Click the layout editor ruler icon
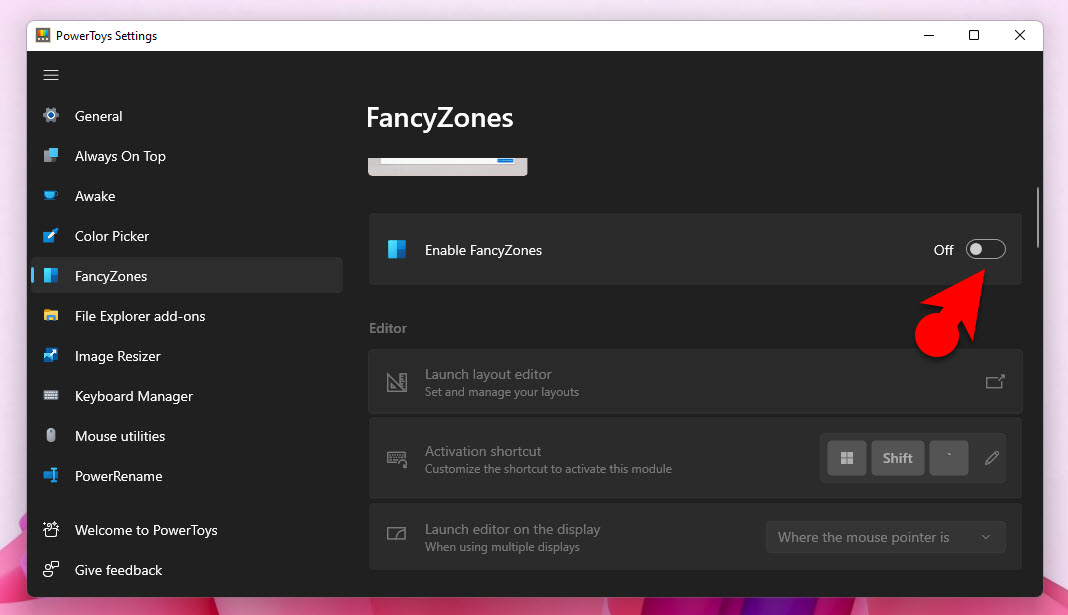1068x615 pixels. pos(397,382)
